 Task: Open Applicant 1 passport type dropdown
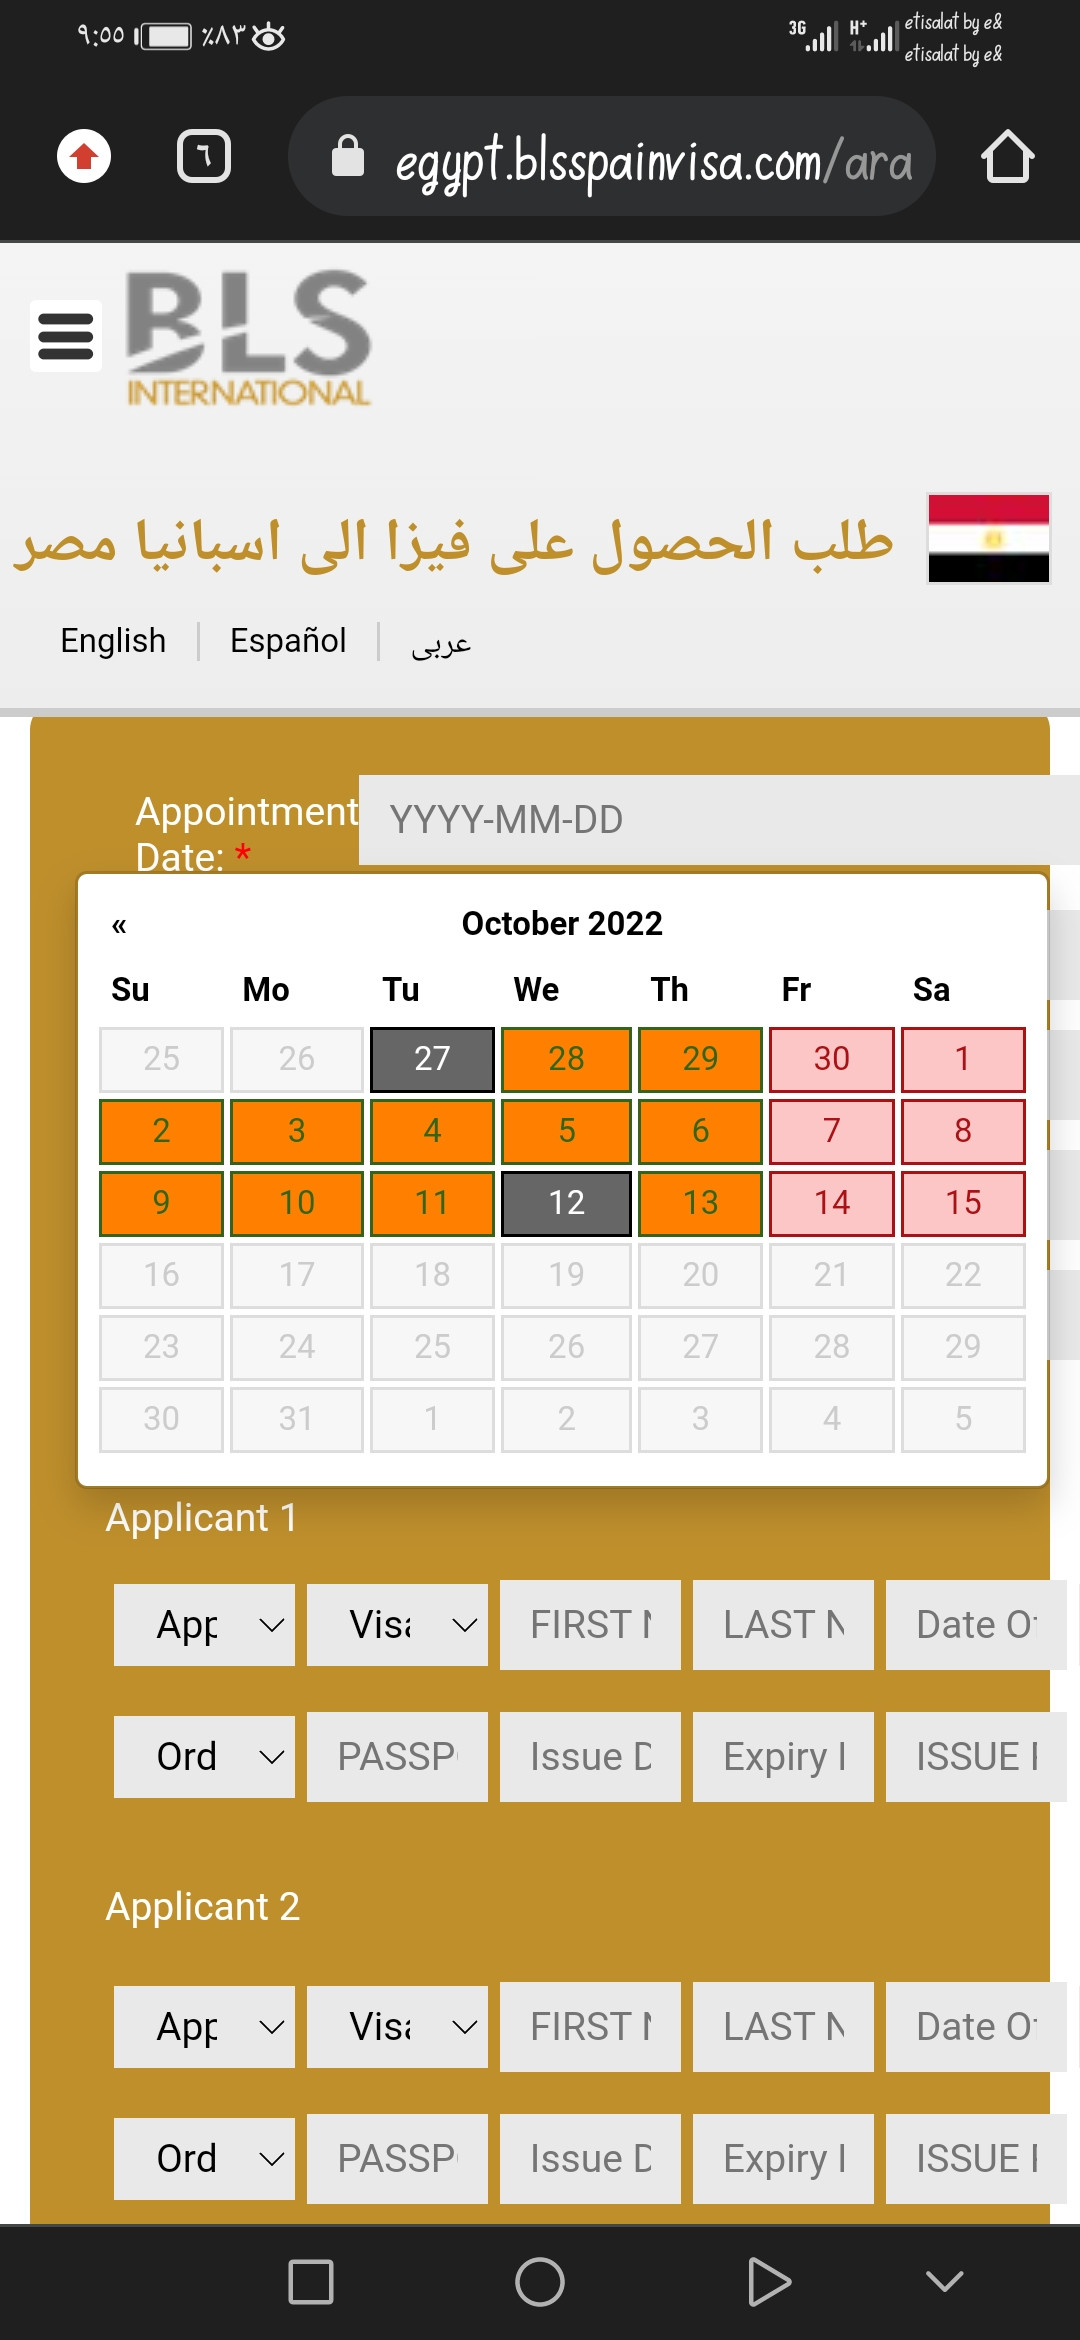pyautogui.click(x=204, y=1757)
